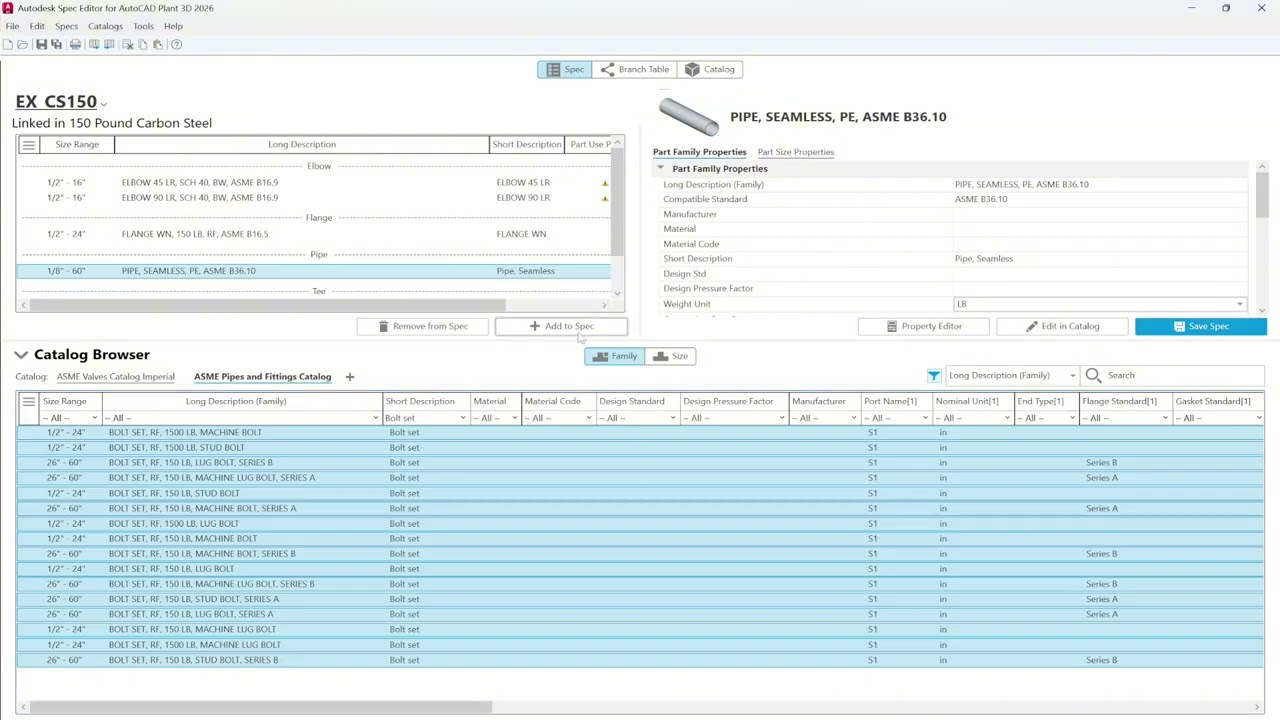Click the Save All toolbar icon
This screenshot has height=720, width=1280.
pos(56,44)
